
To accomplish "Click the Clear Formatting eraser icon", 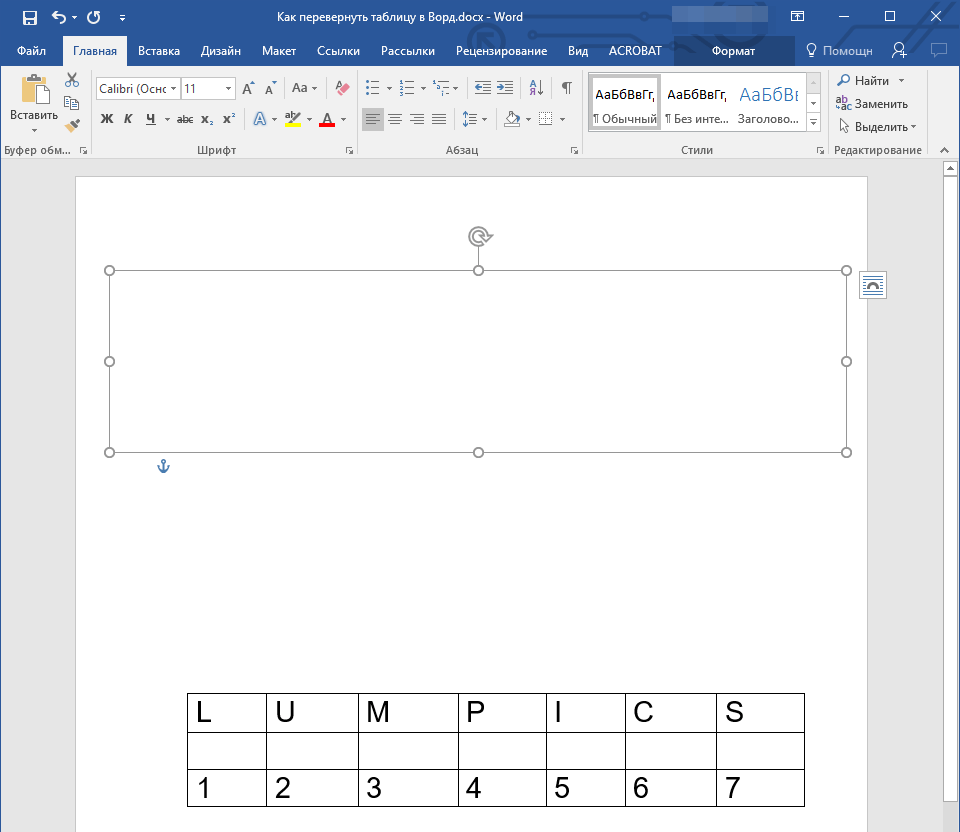I will coord(343,88).
